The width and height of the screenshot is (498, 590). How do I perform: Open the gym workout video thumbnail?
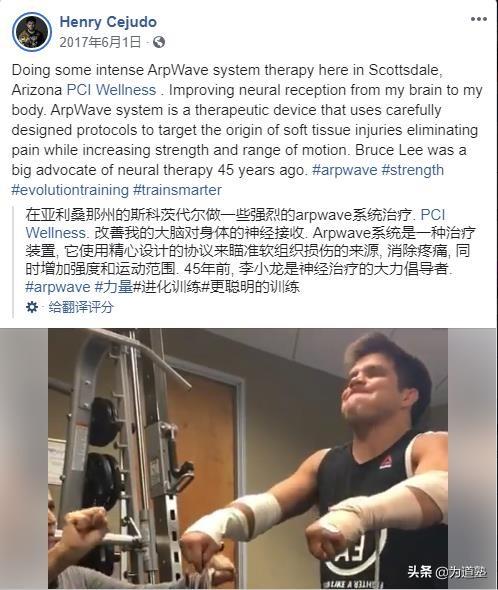pyautogui.click(x=248, y=458)
